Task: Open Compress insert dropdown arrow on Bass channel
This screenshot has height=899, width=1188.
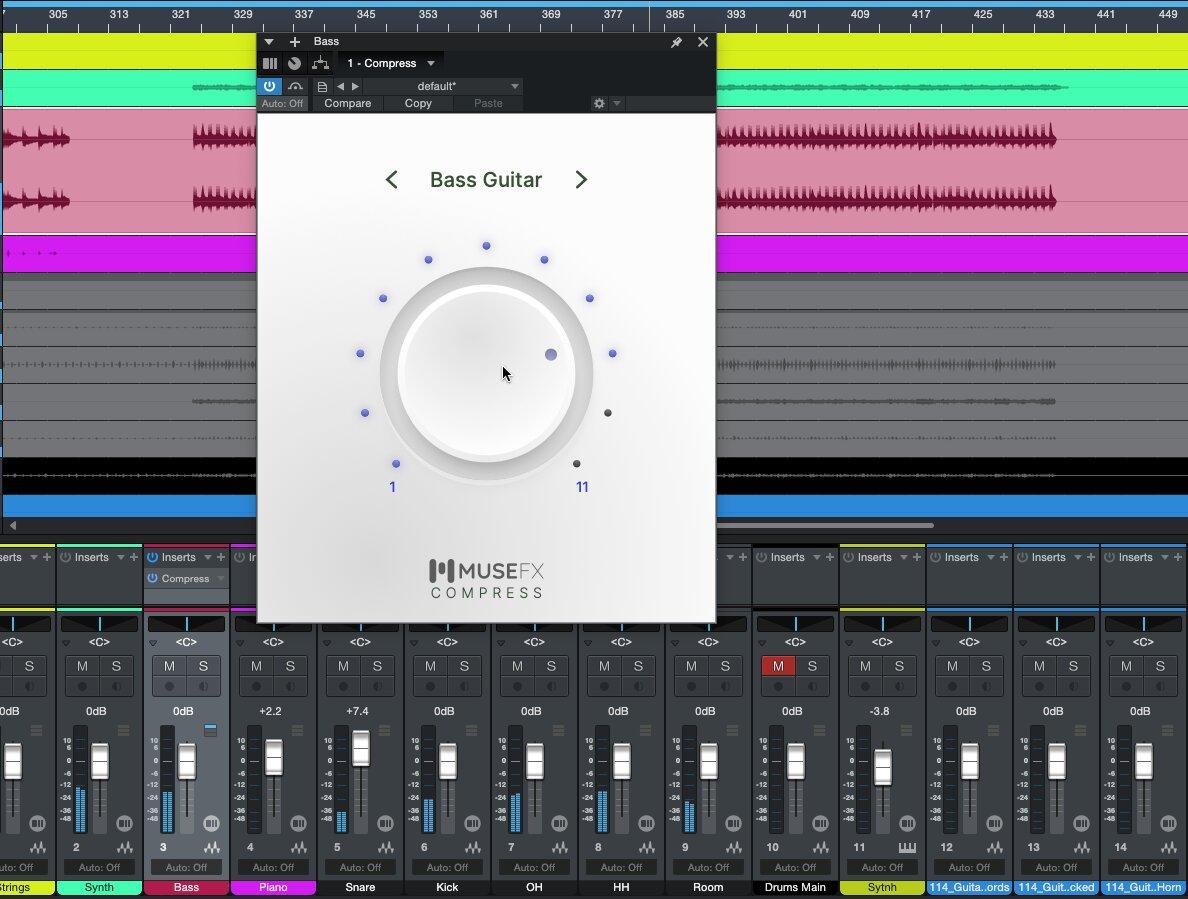Action: point(221,579)
